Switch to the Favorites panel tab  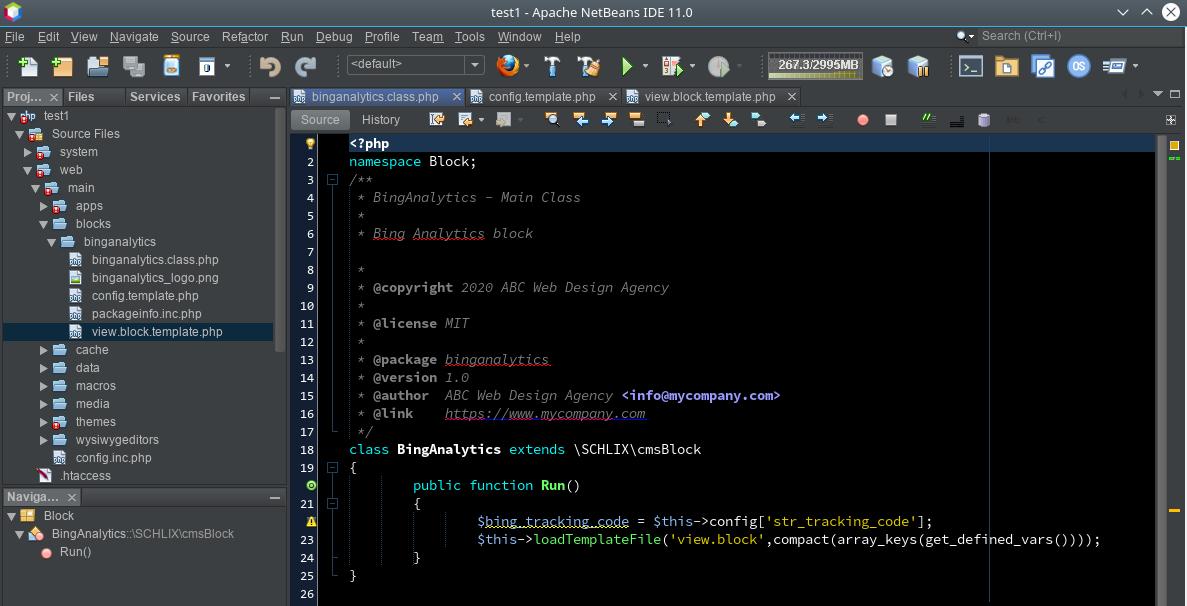(219, 97)
